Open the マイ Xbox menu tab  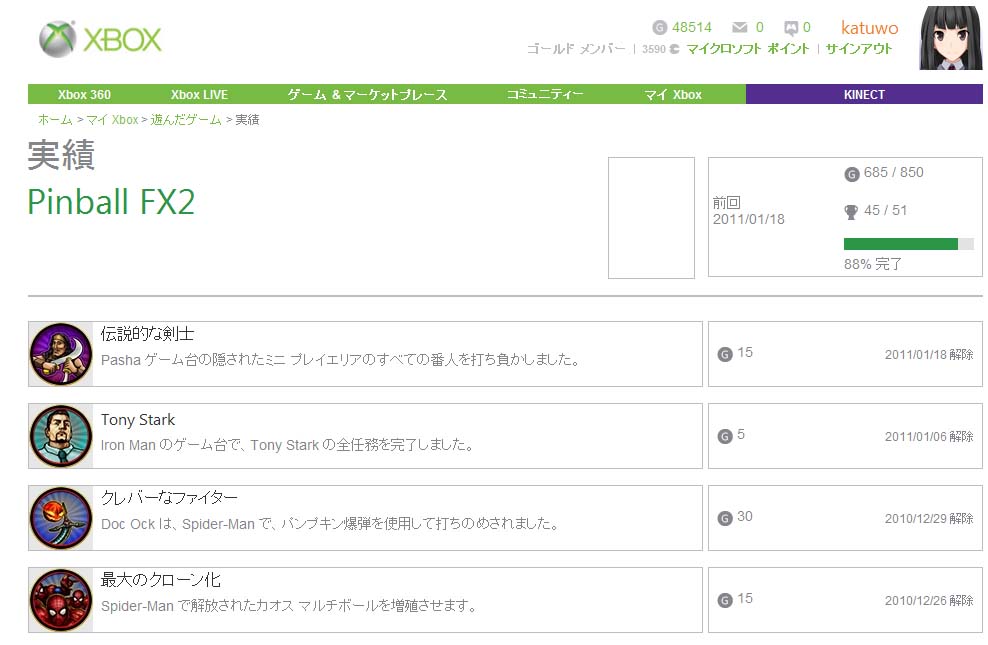(x=672, y=94)
